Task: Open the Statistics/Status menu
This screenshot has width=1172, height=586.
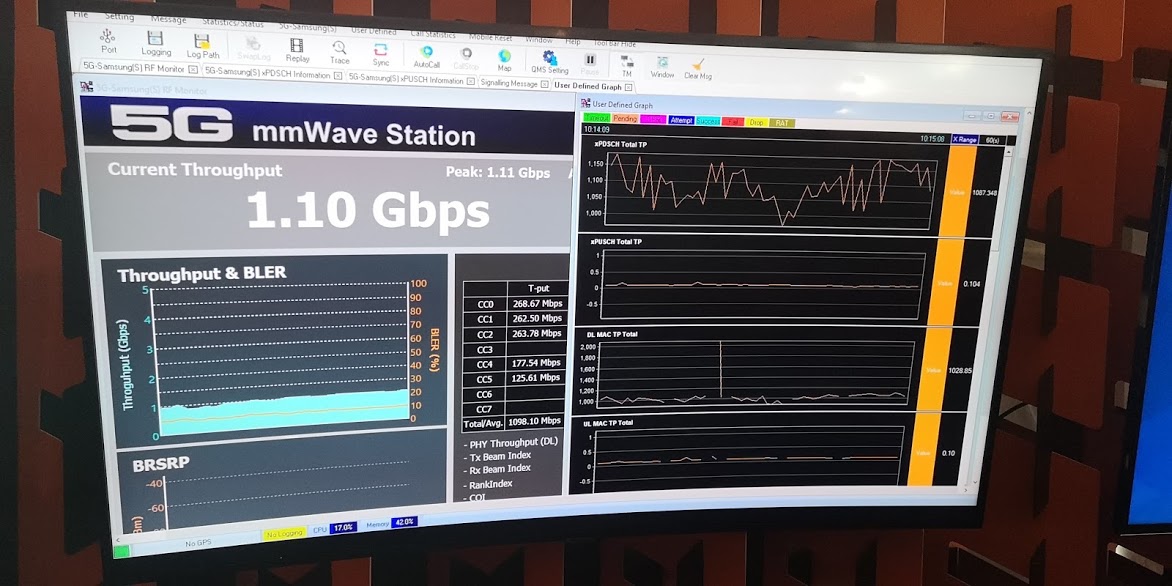Action: coord(232,23)
